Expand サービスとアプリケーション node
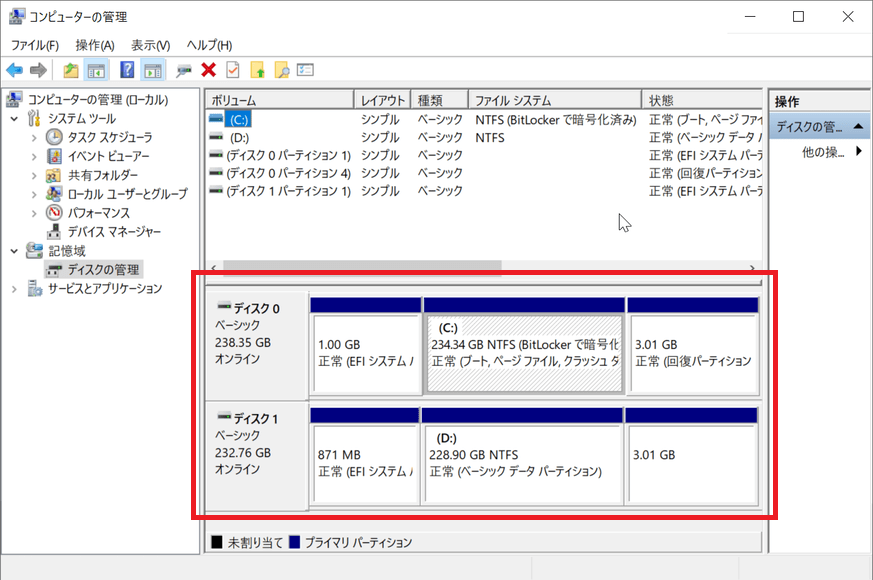The width and height of the screenshot is (873, 580). click(14, 289)
